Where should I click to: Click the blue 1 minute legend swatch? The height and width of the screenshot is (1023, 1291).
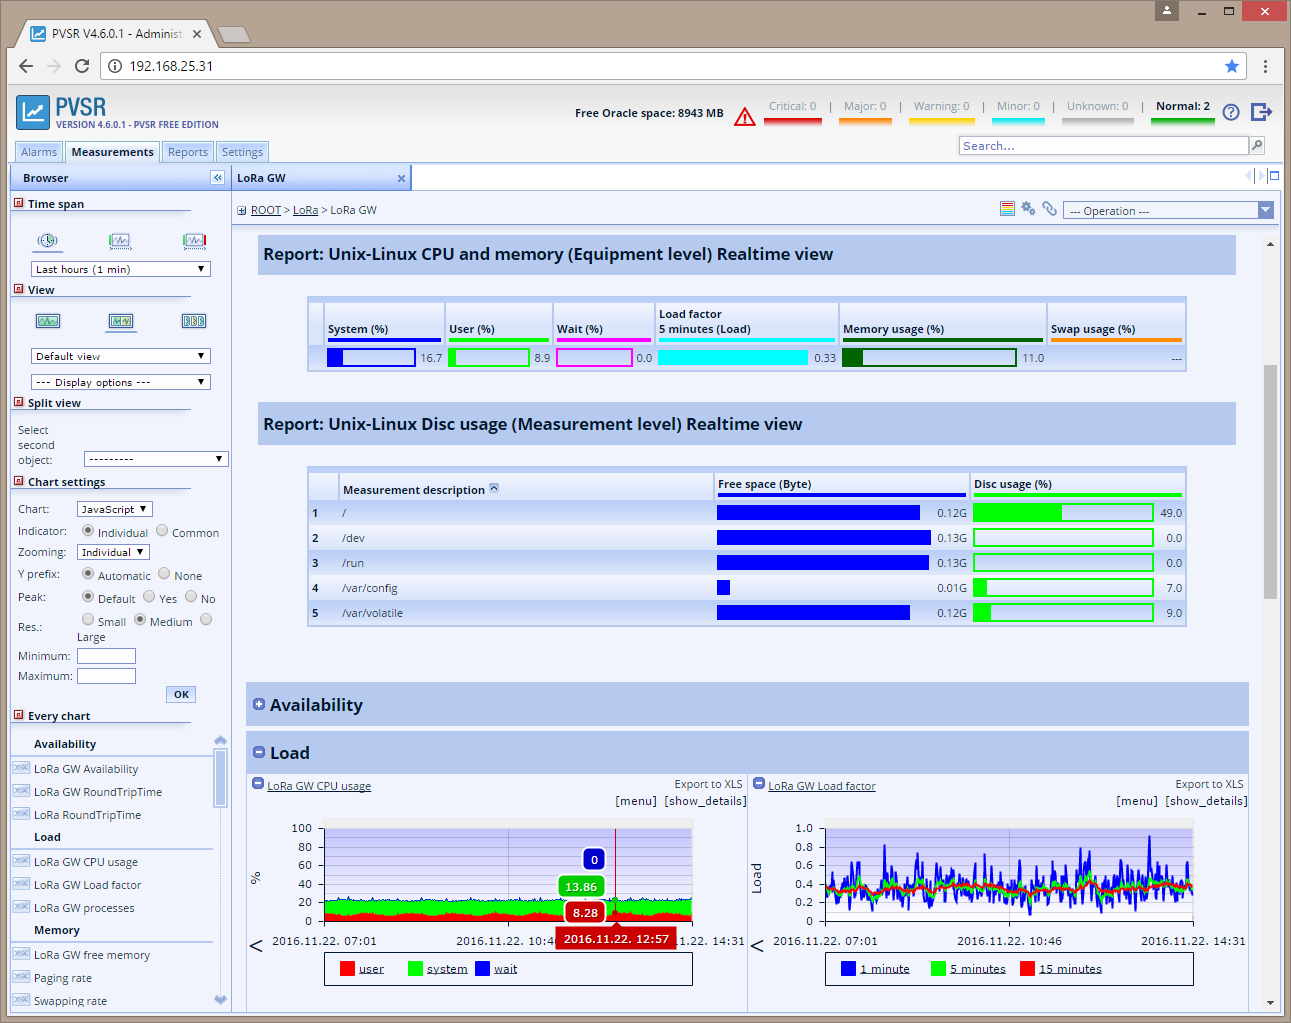pyautogui.click(x=848, y=968)
